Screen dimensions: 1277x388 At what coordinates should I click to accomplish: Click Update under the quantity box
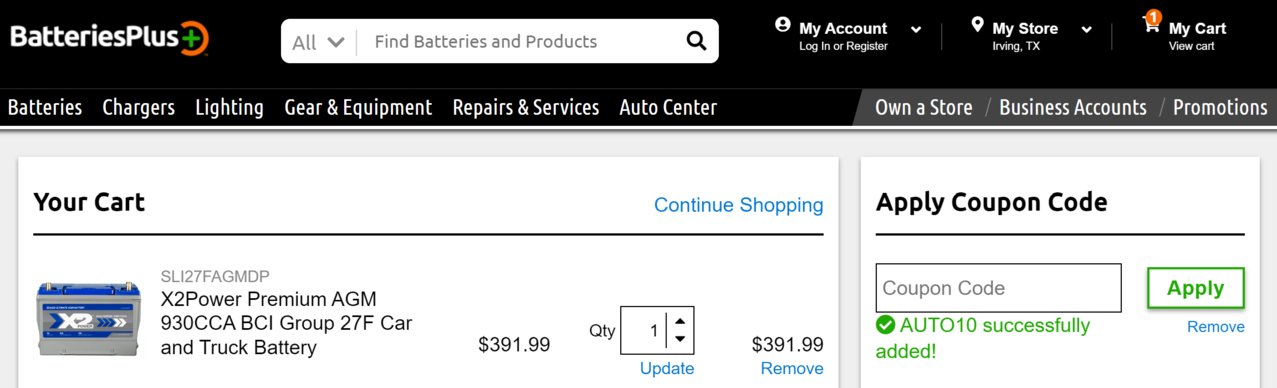(667, 368)
